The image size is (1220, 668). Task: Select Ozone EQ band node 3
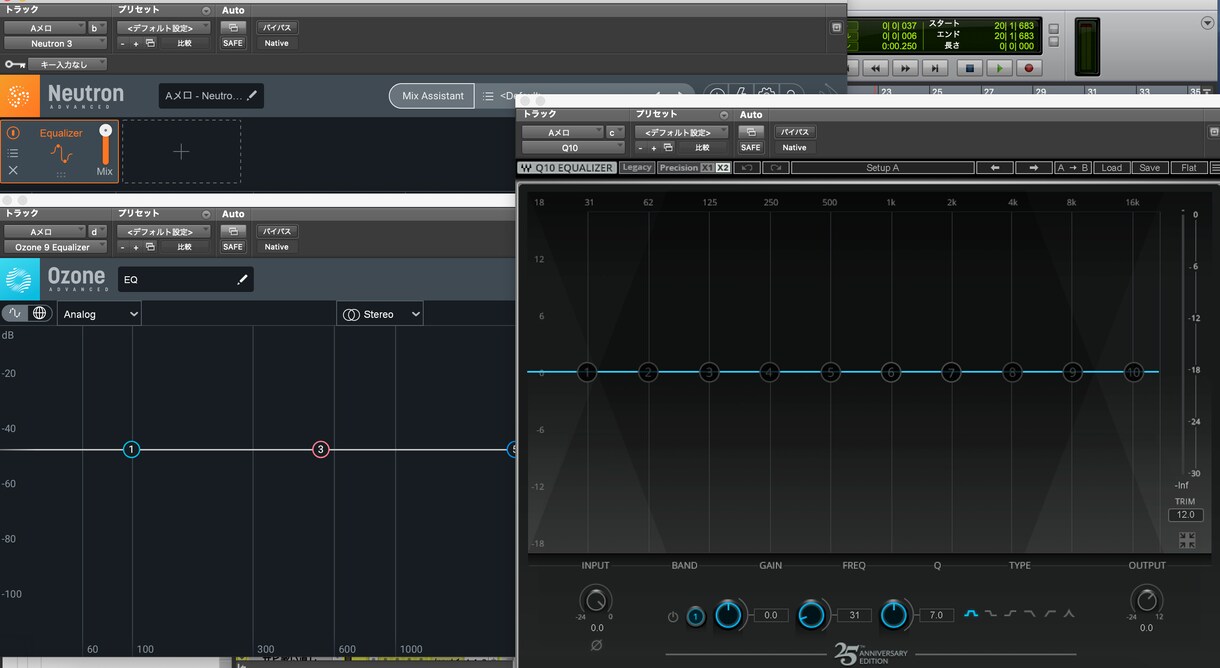[321, 450]
